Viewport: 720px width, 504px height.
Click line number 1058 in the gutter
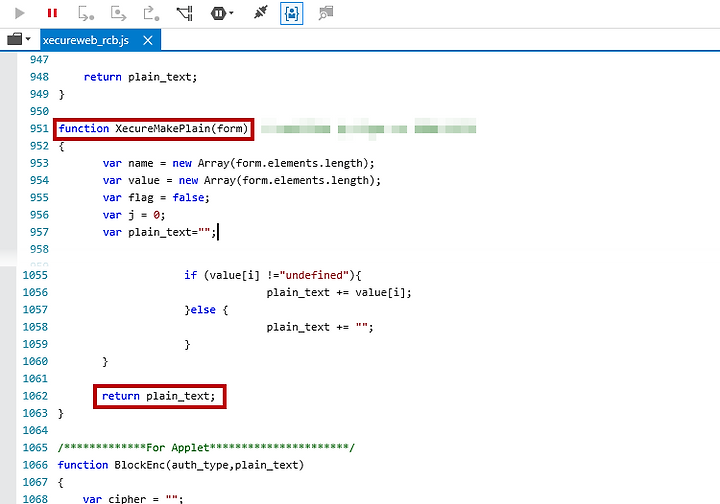coord(35,327)
